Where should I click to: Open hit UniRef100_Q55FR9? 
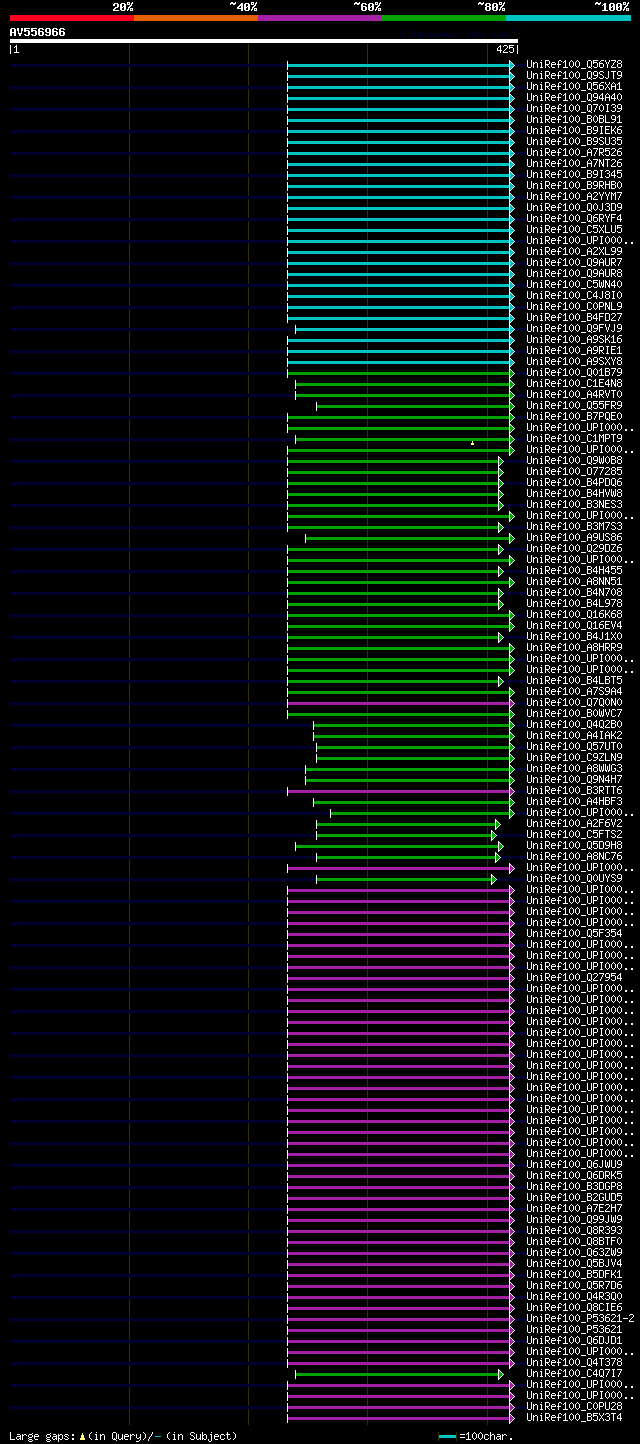[x=574, y=405]
